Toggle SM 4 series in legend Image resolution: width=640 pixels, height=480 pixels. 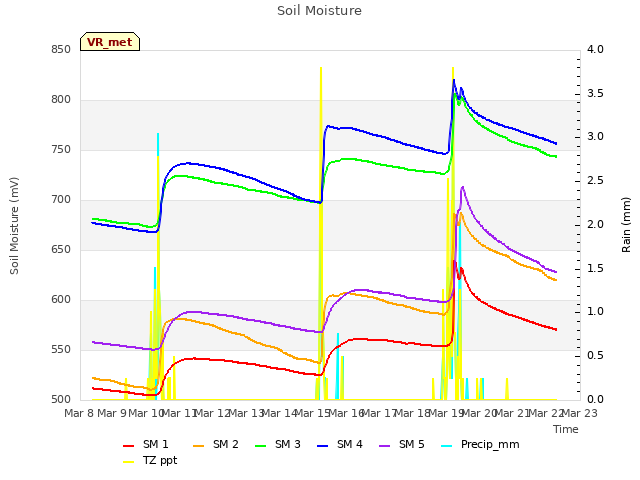pos(340,444)
